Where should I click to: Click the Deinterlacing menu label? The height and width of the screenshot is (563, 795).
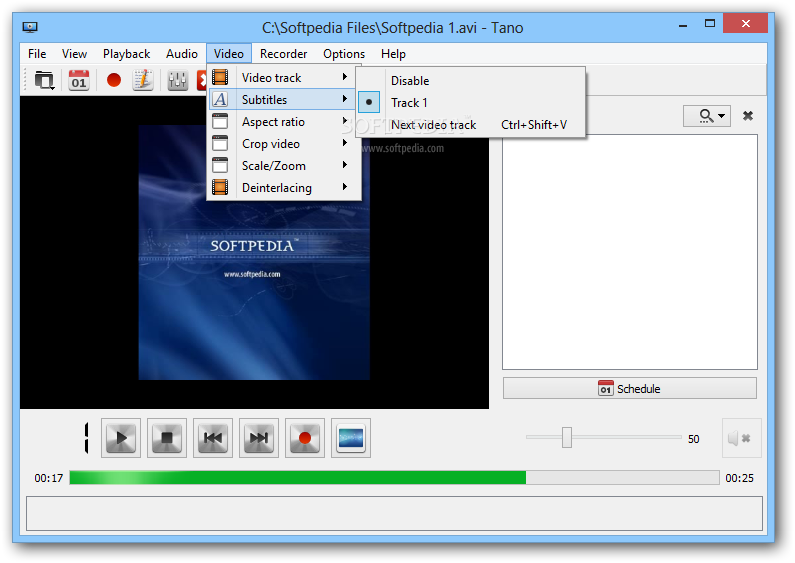coord(277,188)
